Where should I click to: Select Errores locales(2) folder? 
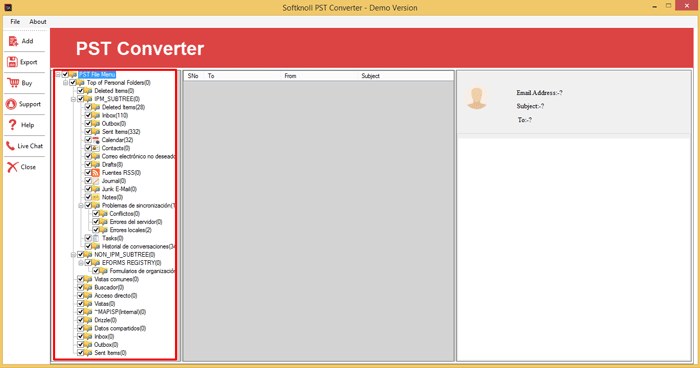click(130, 230)
